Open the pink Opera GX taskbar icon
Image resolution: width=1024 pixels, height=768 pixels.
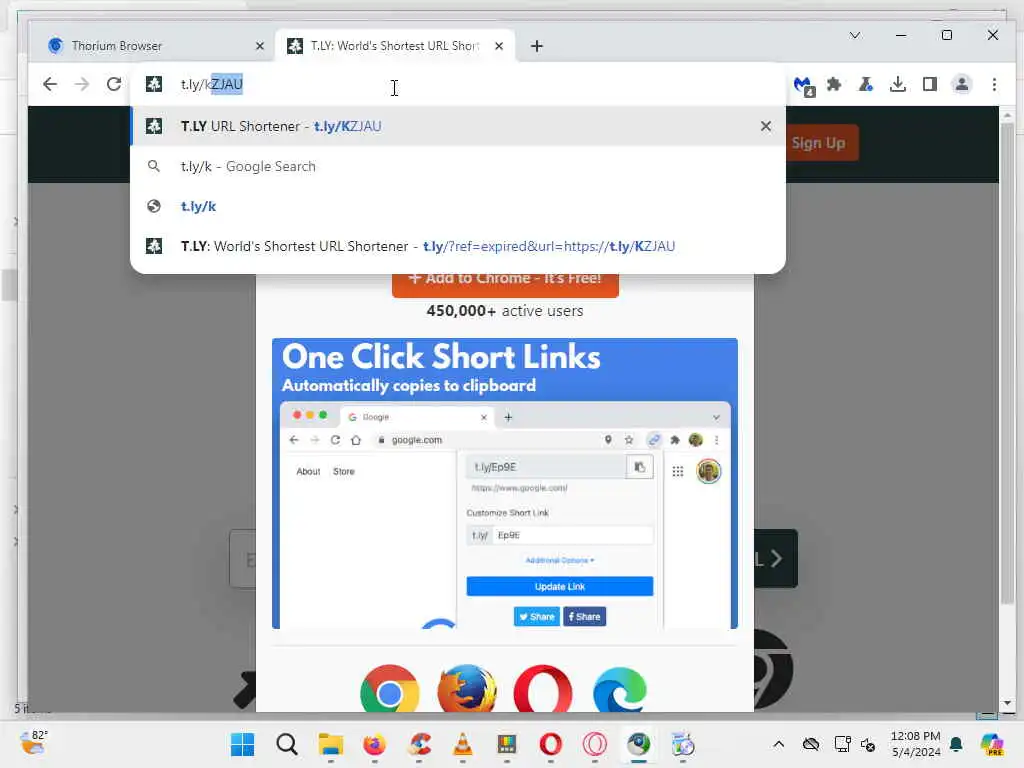coord(594,744)
